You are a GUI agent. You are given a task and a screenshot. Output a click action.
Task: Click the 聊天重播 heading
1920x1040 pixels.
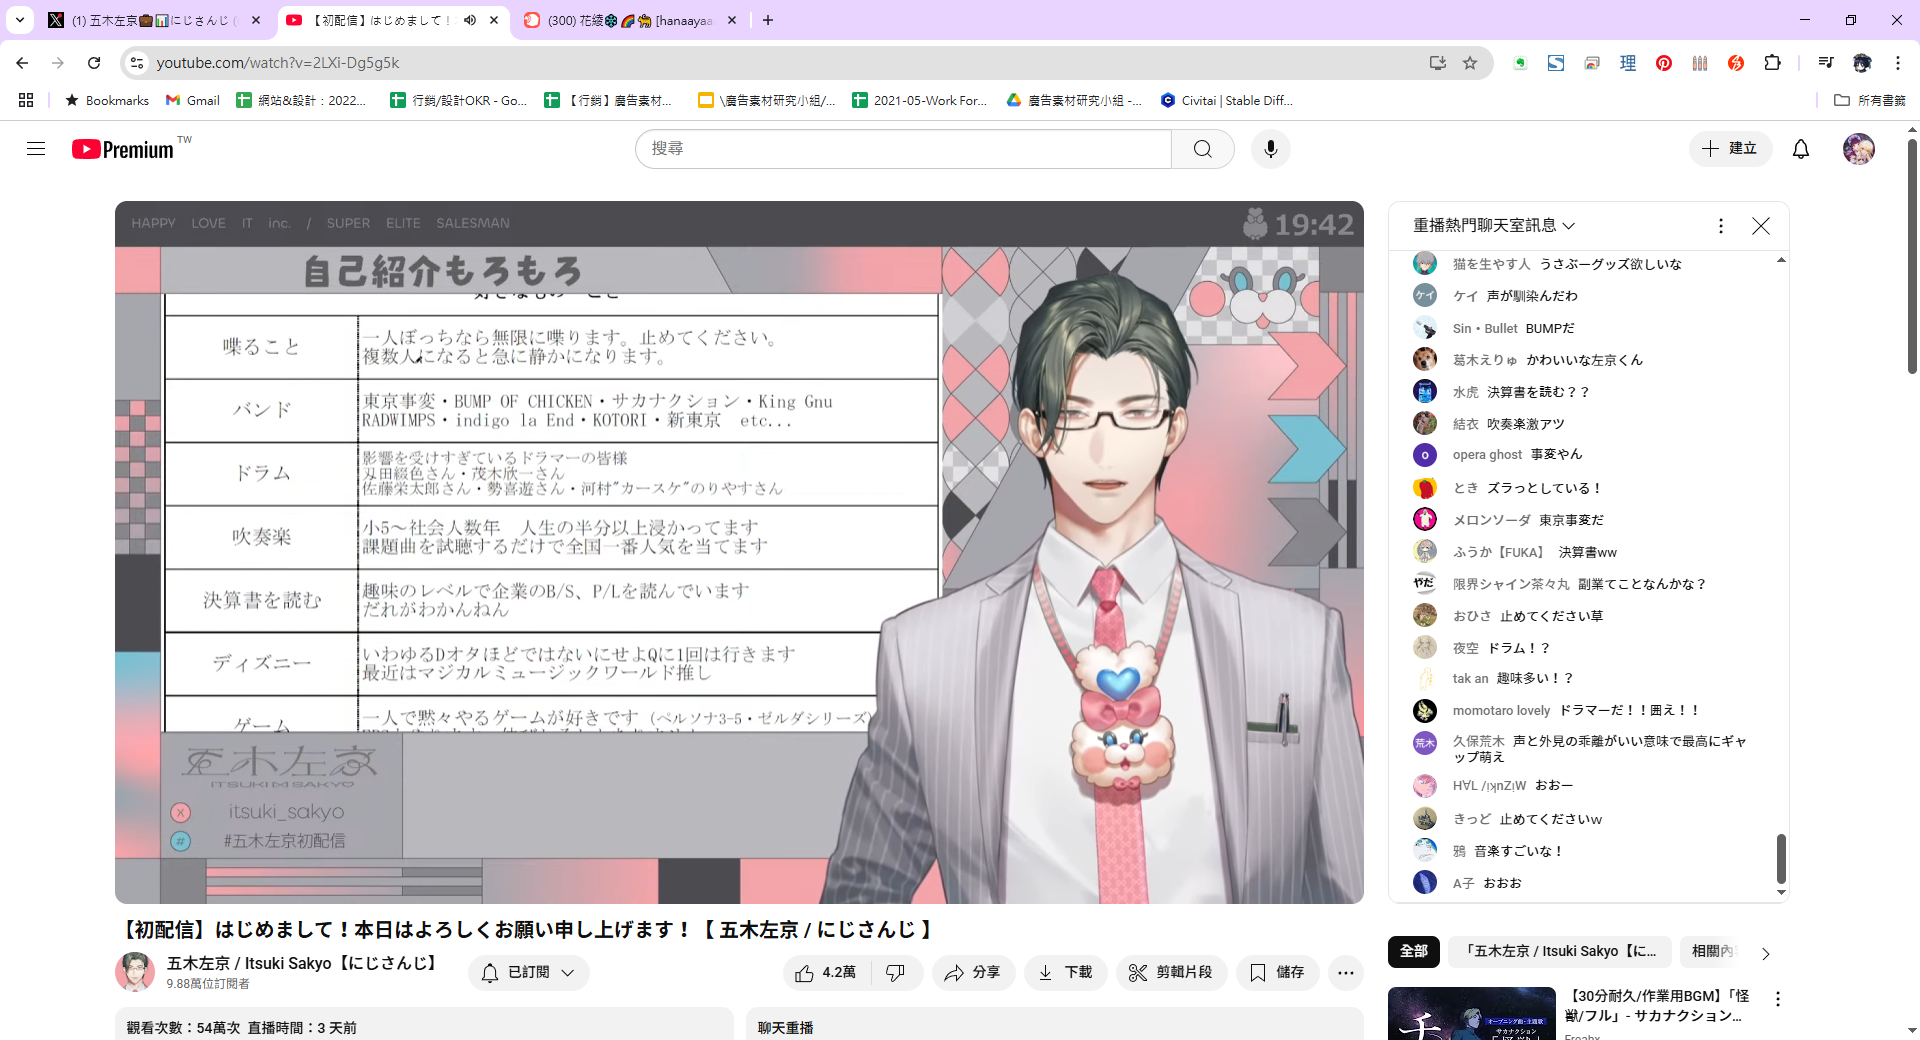(x=786, y=1028)
